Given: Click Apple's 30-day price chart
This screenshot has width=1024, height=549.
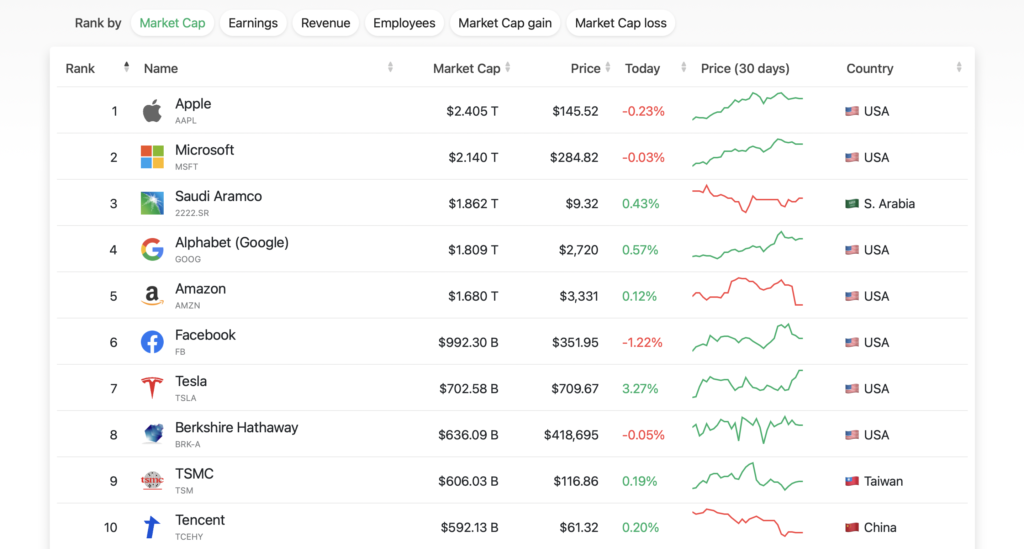Looking at the screenshot, I should [x=748, y=106].
